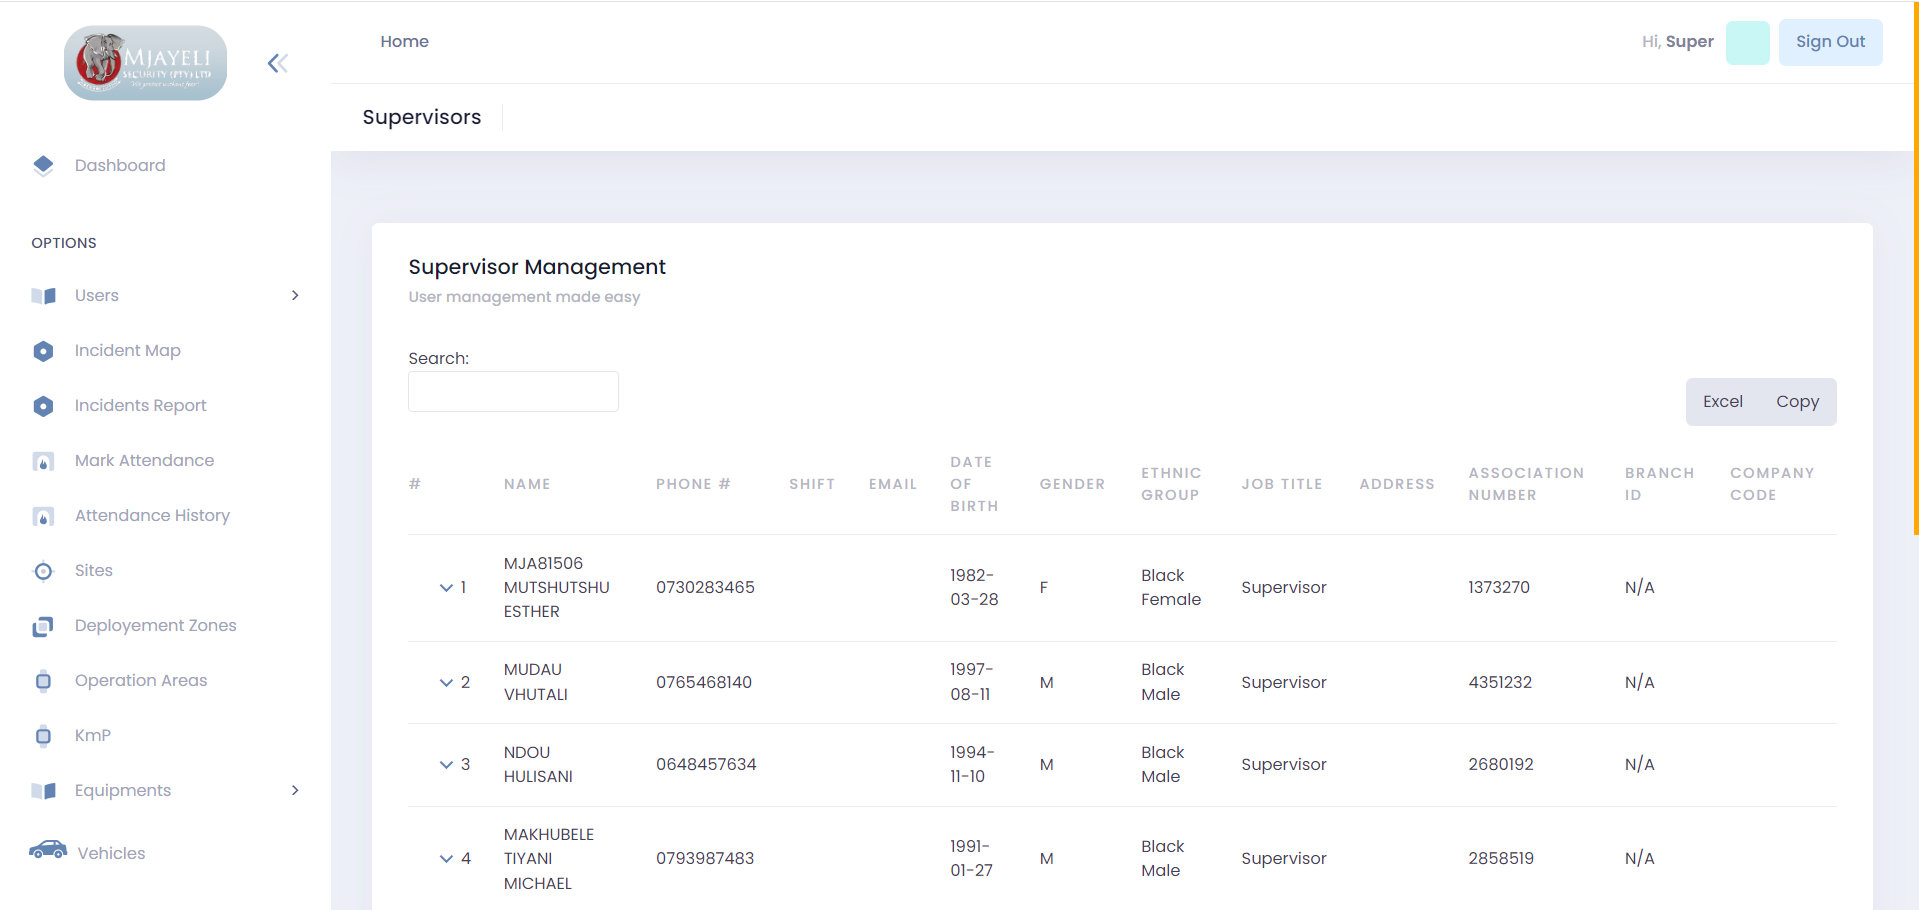Click the Dashboard diamond icon
This screenshot has width=1919, height=910.
pos(43,166)
